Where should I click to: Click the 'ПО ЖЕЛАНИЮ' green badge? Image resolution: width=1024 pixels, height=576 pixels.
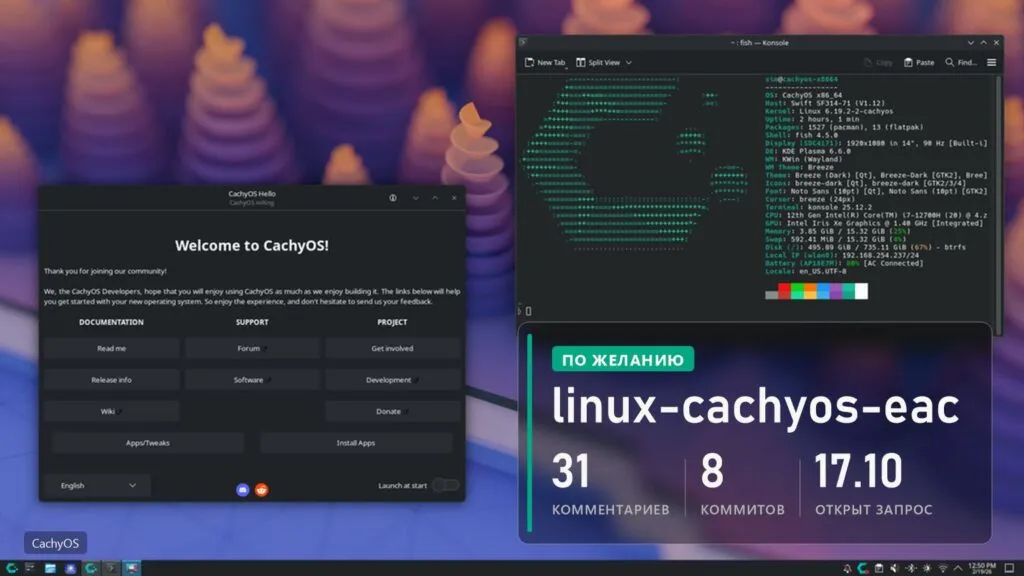pyautogui.click(x=623, y=359)
